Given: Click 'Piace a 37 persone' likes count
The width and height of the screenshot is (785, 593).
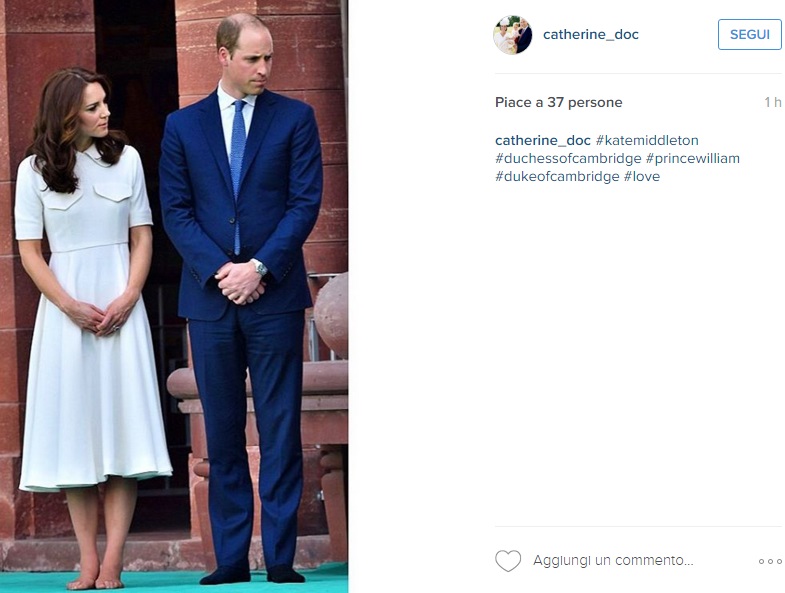Looking at the screenshot, I should (x=559, y=102).
